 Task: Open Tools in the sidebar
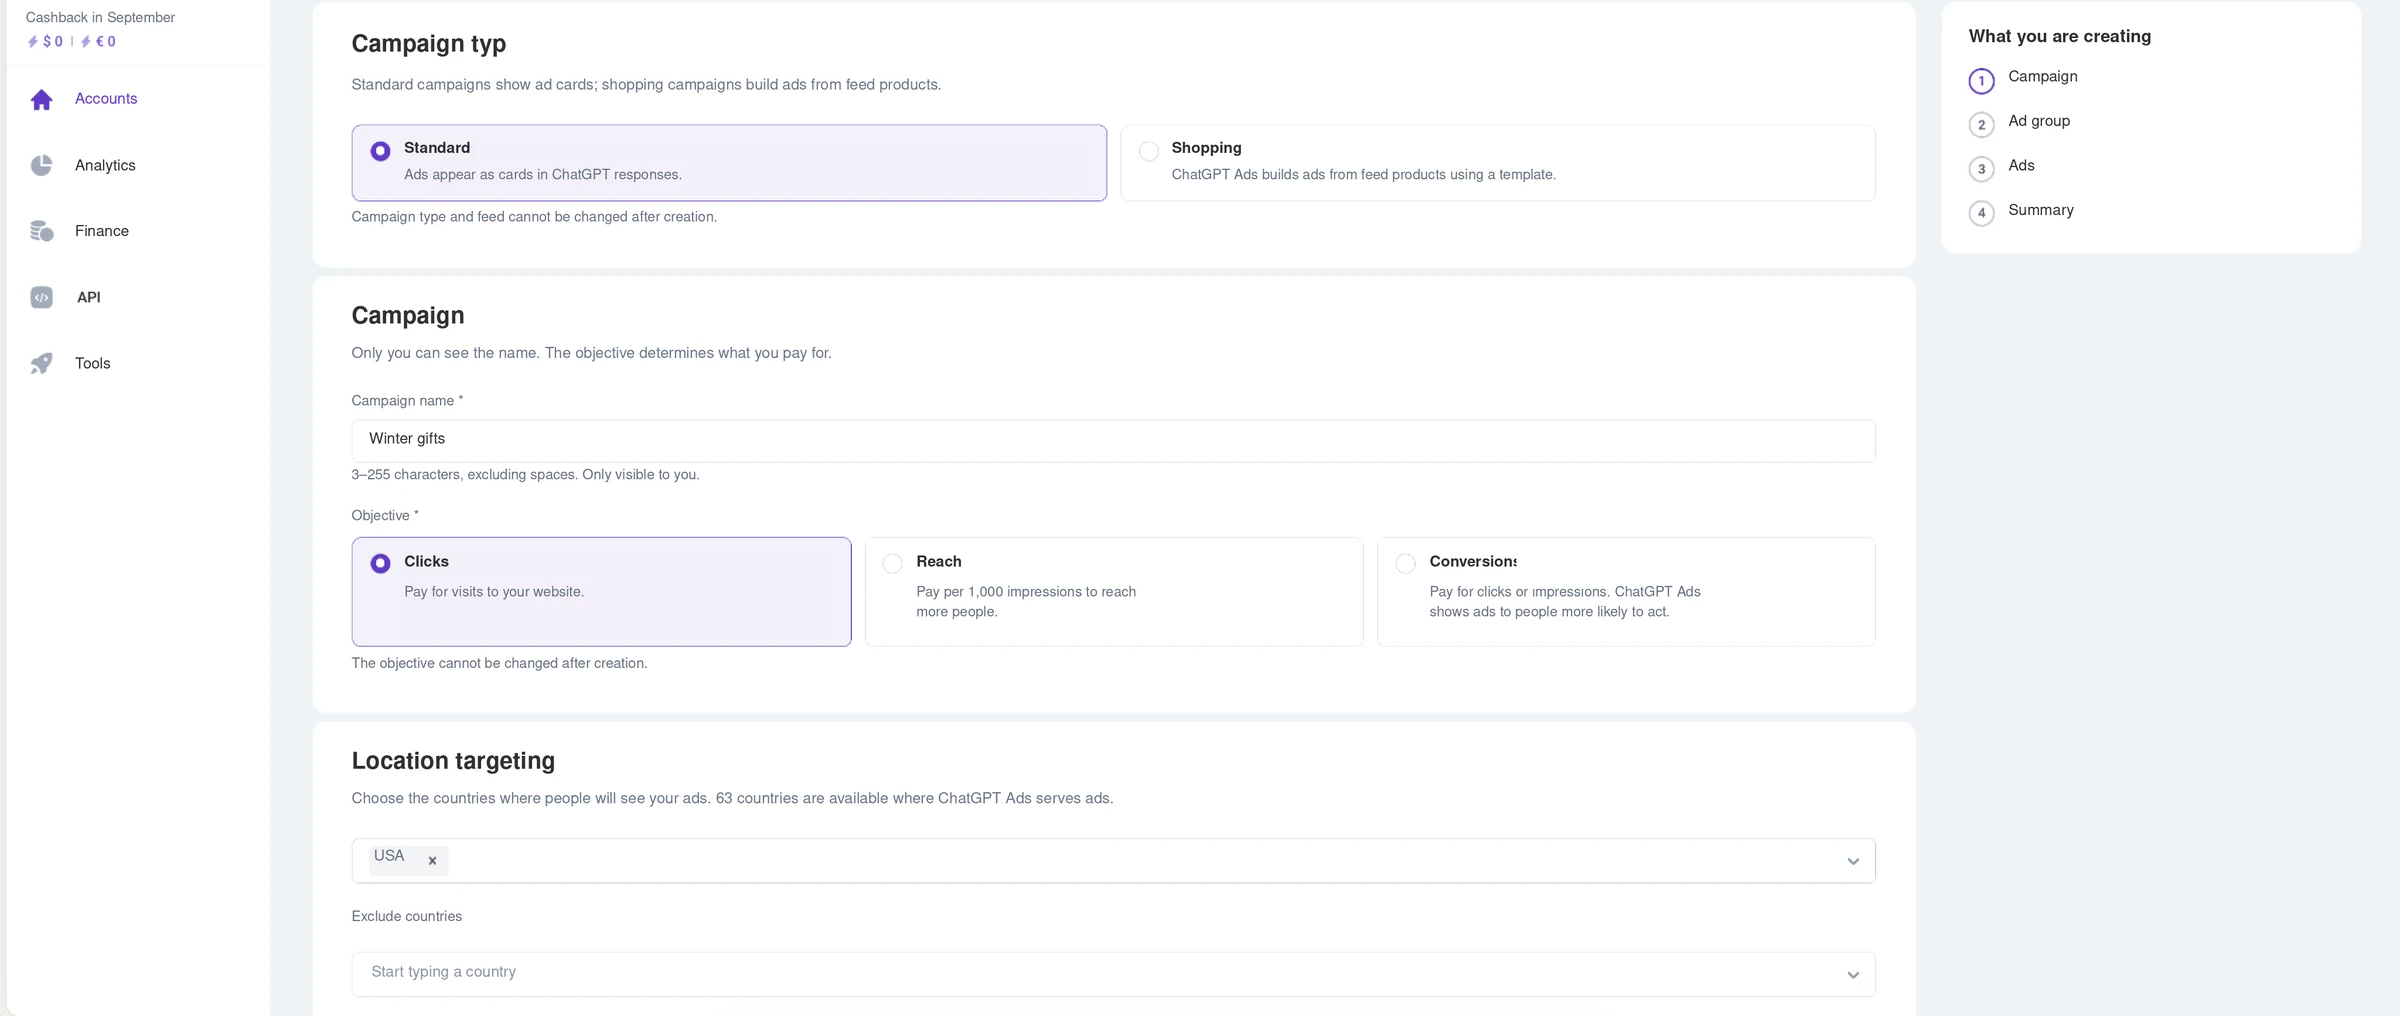coord(93,363)
